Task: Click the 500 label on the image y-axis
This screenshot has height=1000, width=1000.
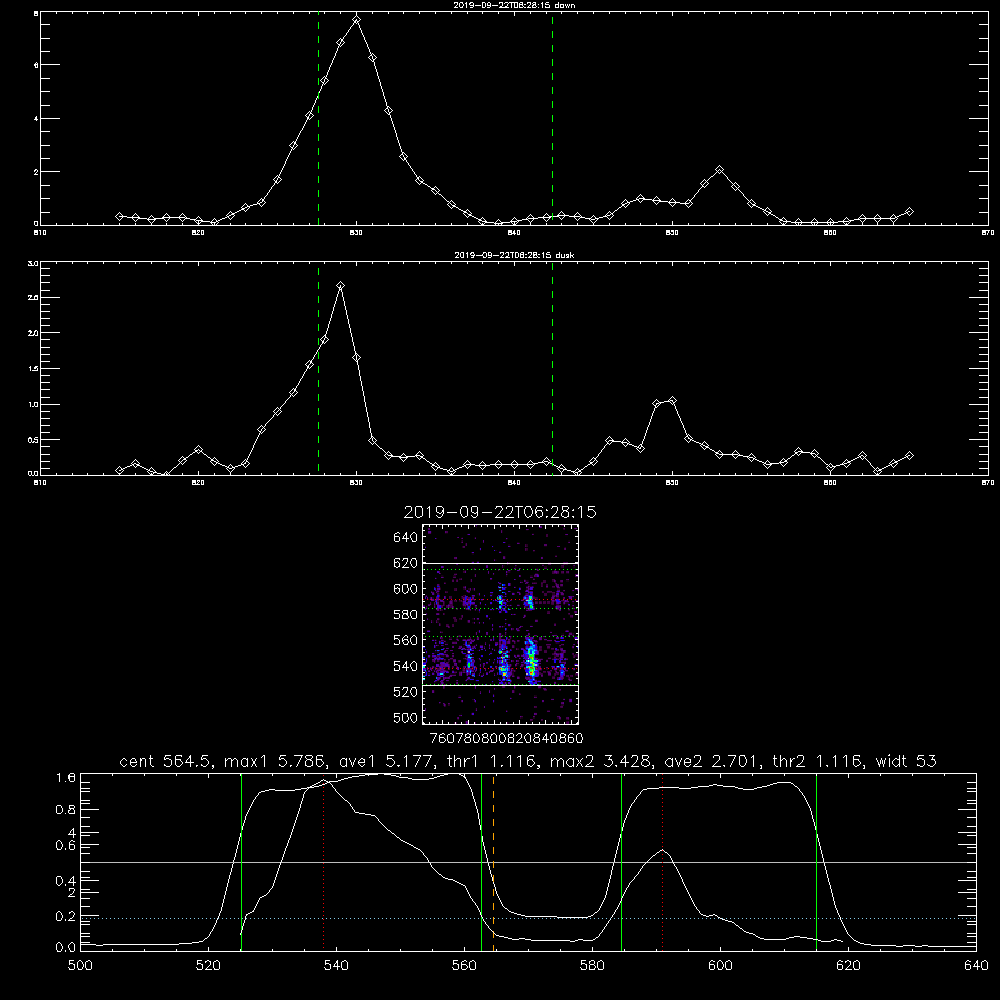Action: tap(405, 717)
